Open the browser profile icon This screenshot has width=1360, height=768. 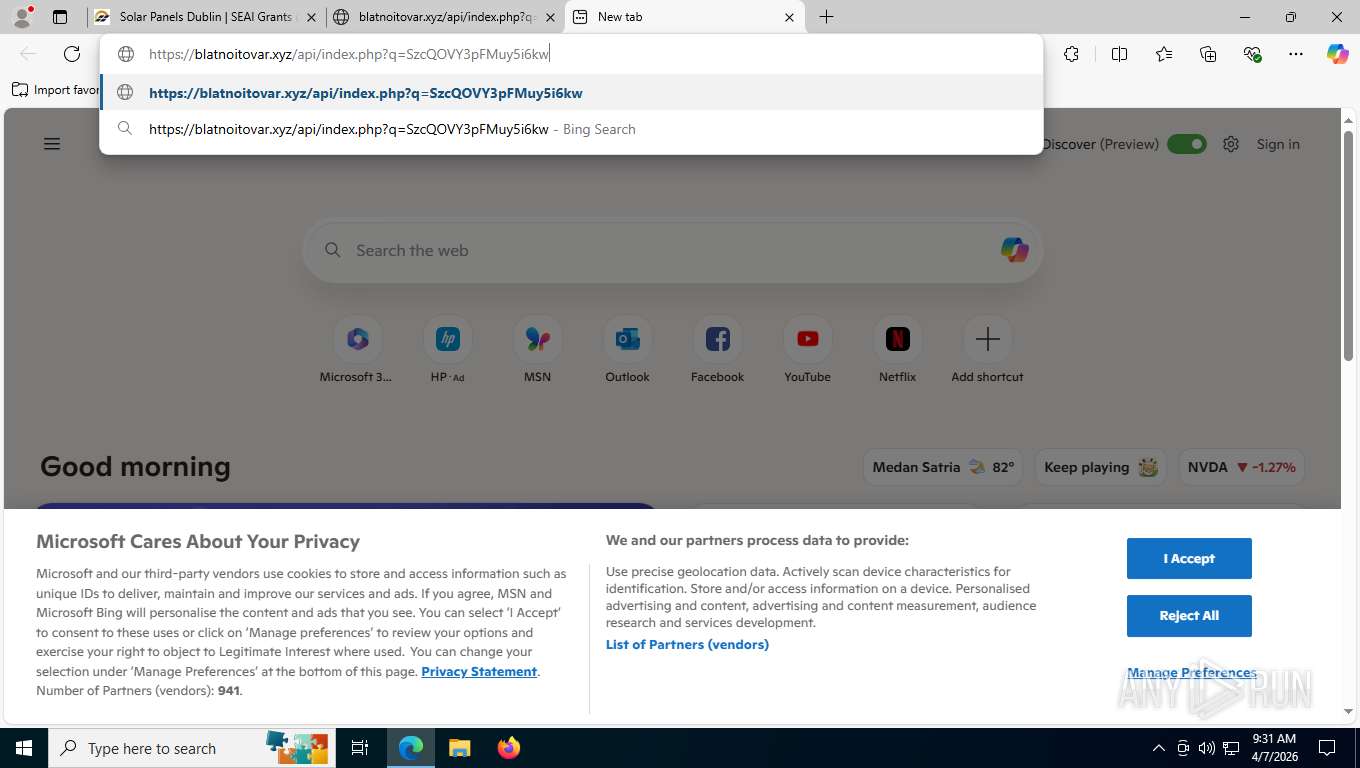pyautogui.click(x=21, y=17)
